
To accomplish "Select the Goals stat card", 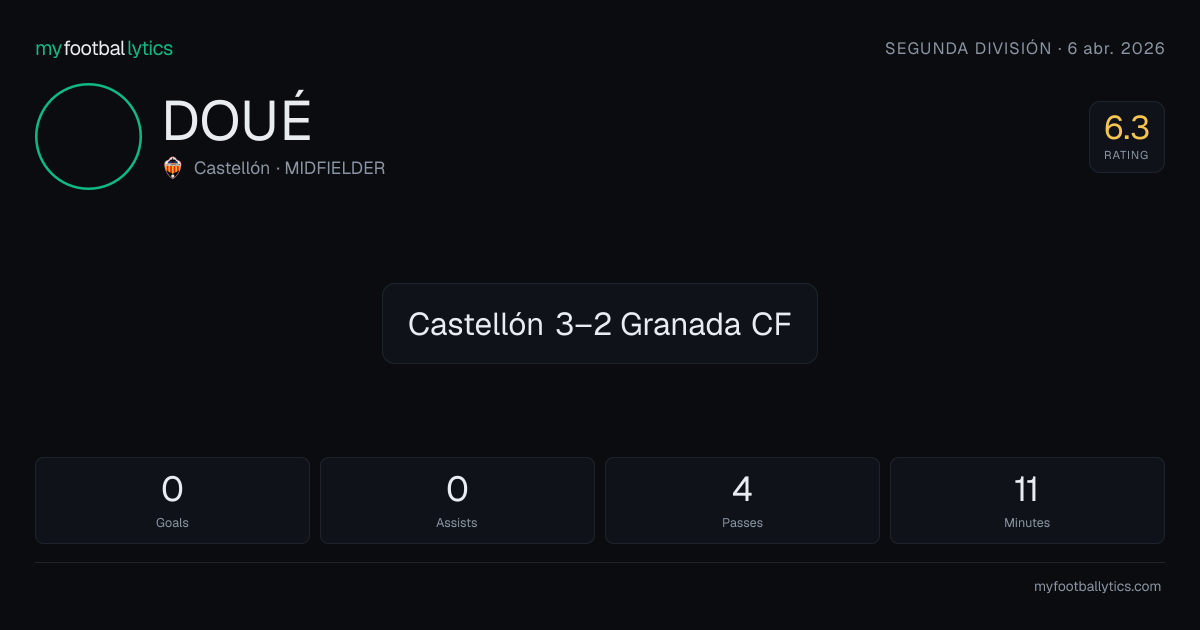I will point(172,500).
